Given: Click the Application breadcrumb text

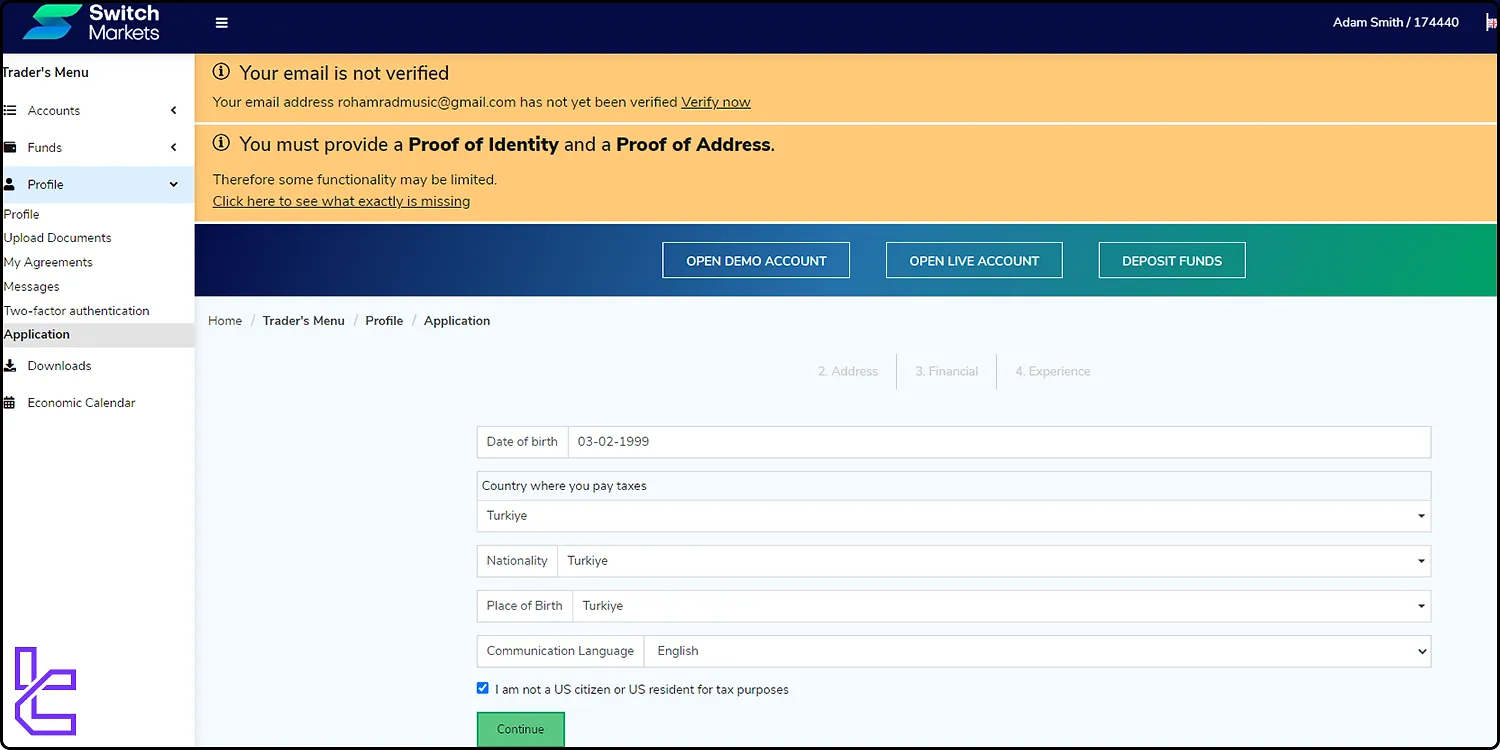Looking at the screenshot, I should (x=457, y=321).
